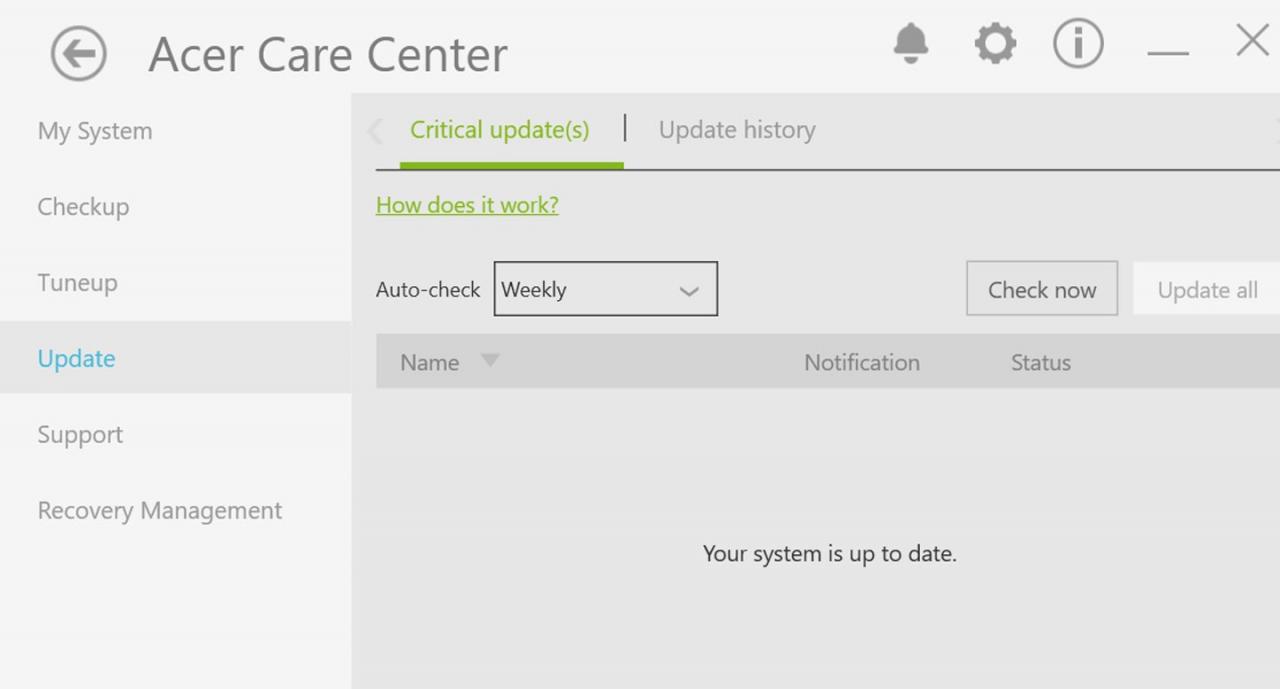Viewport: 1280px width, 689px height.
Task: Minimize the Acer Care Center window
Action: [x=1168, y=52]
